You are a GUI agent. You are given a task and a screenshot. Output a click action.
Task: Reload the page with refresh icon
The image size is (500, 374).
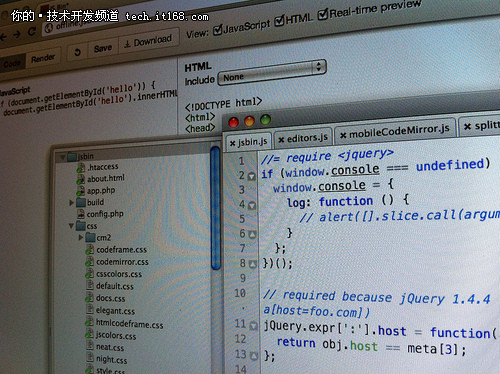(32, 32)
